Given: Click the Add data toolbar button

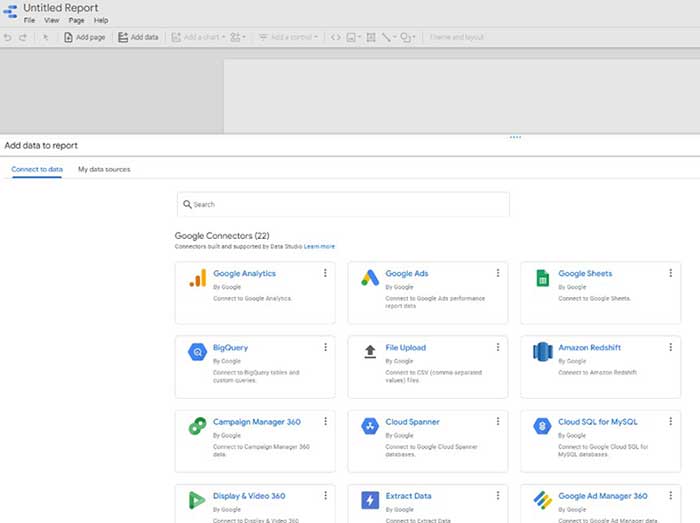Looking at the screenshot, I should click(138, 37).
